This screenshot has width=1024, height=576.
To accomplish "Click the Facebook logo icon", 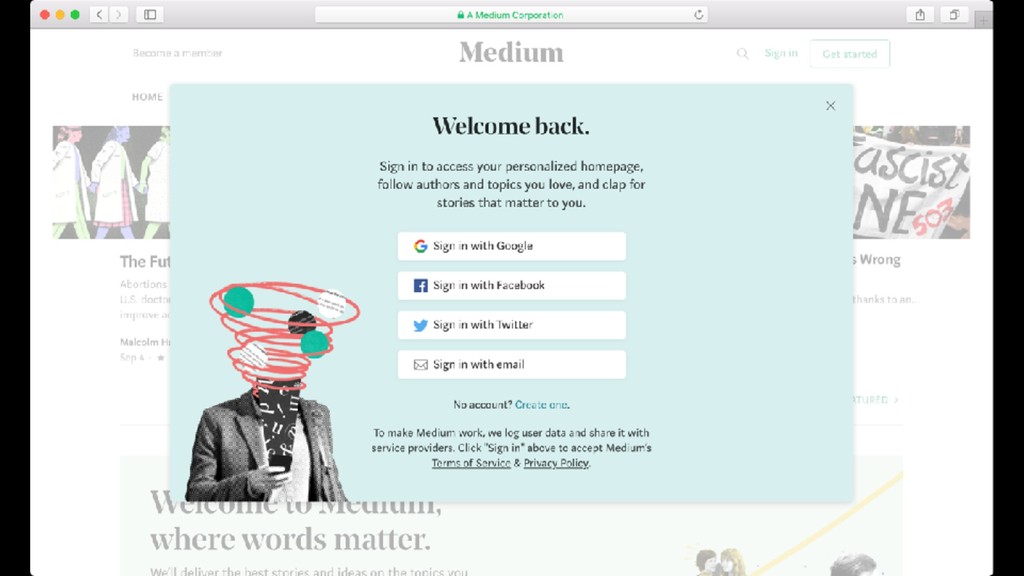I will [421, 285].
